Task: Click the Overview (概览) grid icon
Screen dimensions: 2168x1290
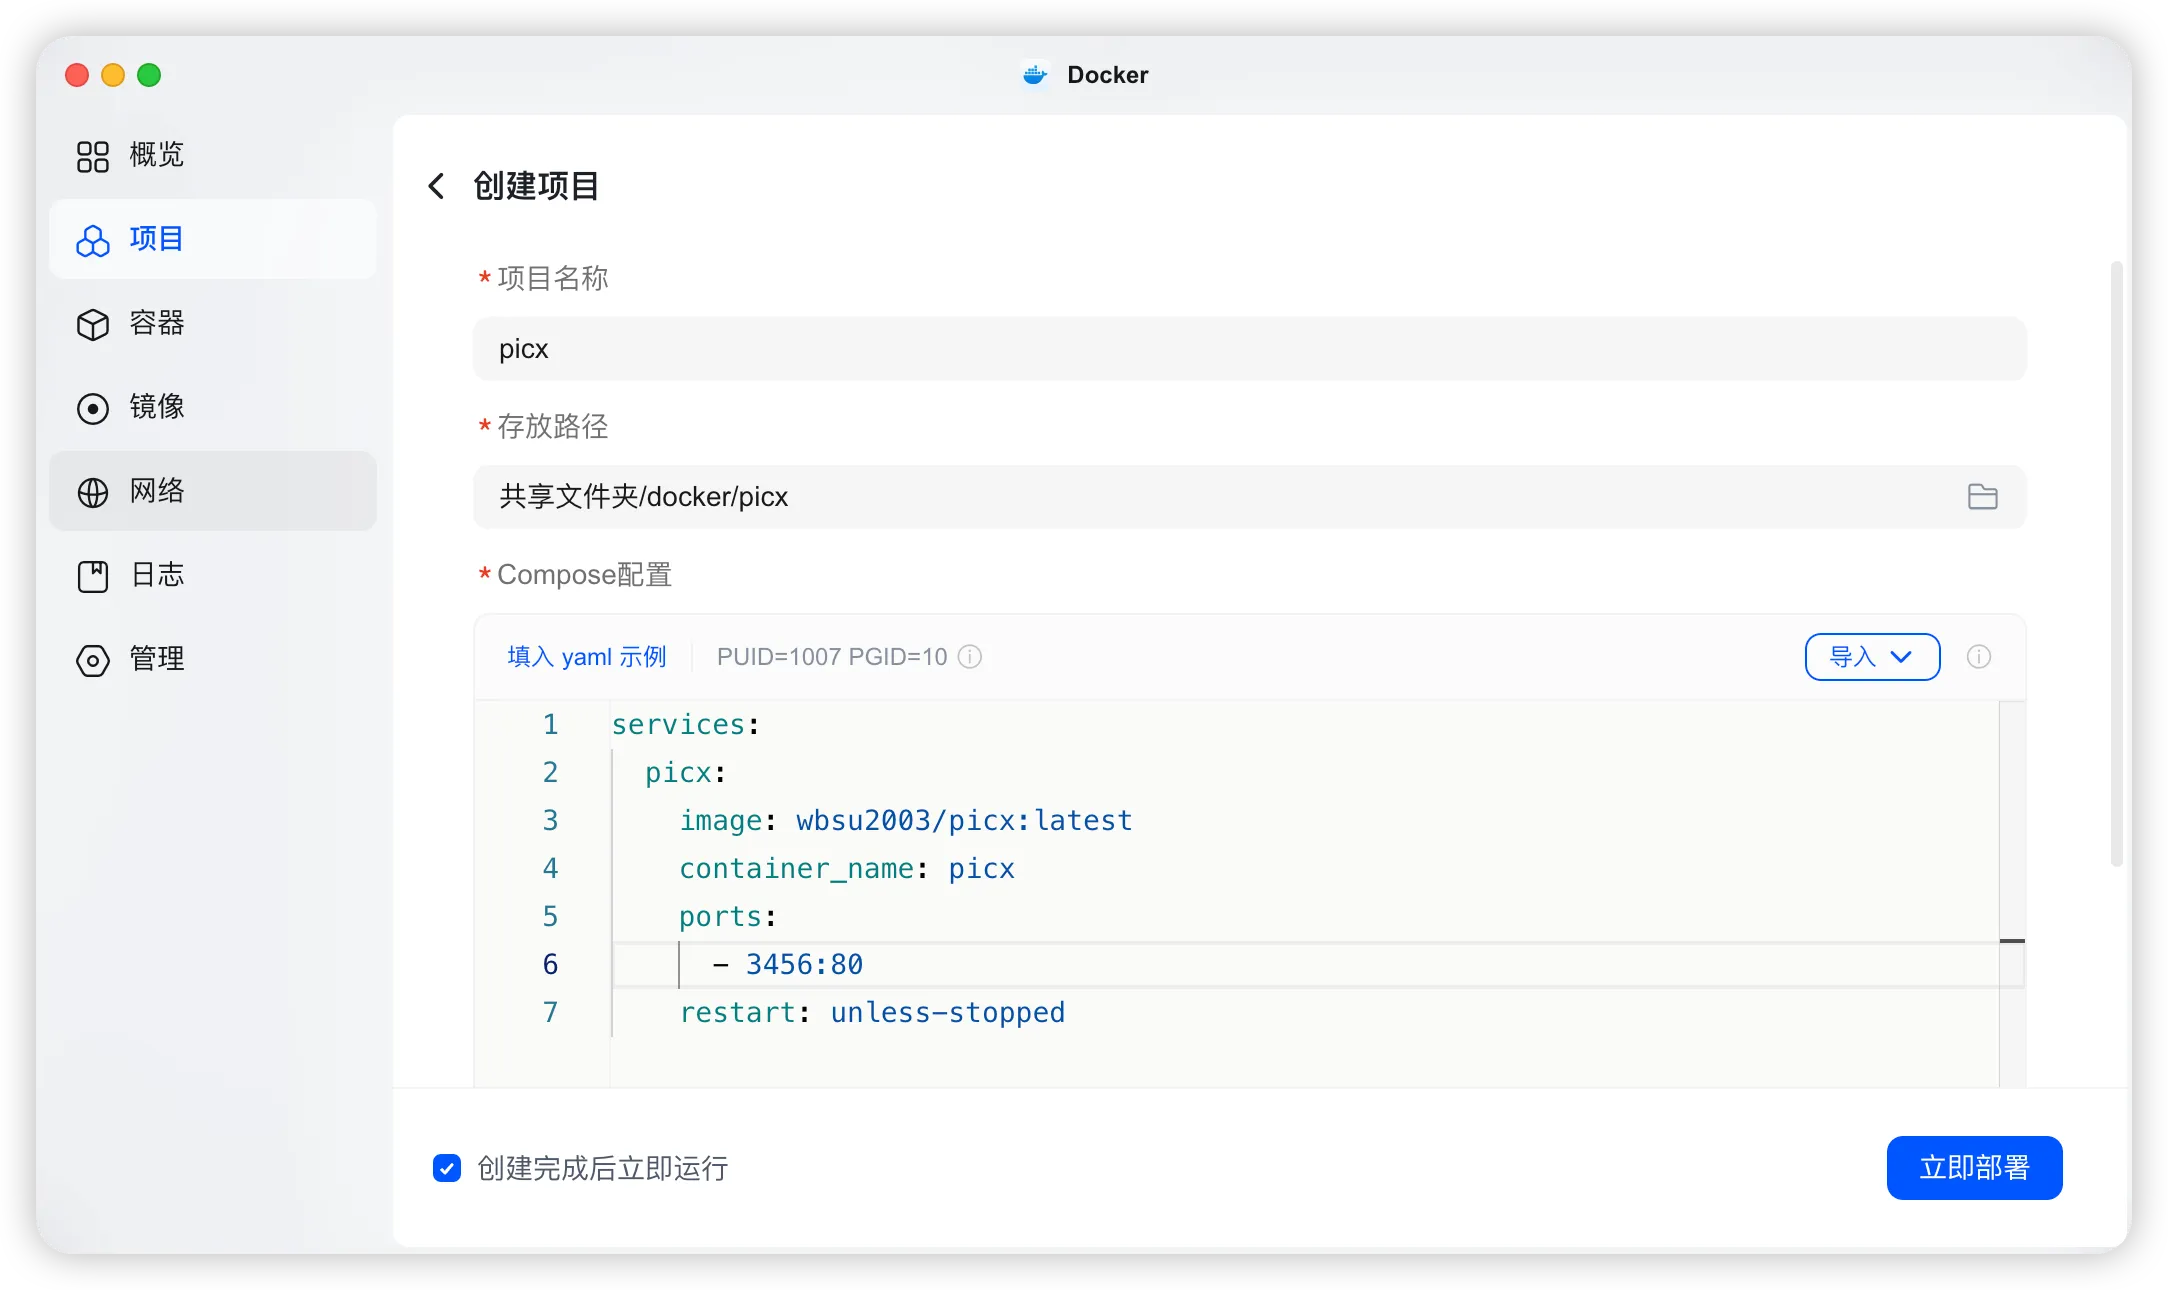Action: tap(93, 156)
